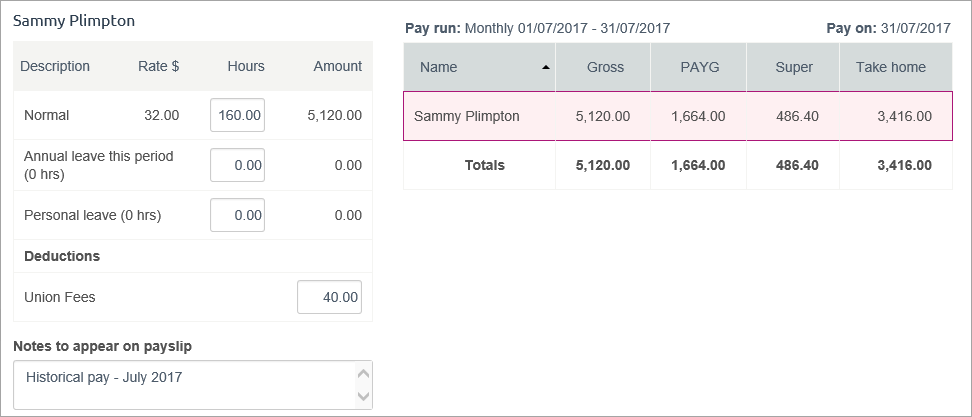
Task: Click Sammy Plimpton's take home 3,416.00
Action: click(904, 116)
